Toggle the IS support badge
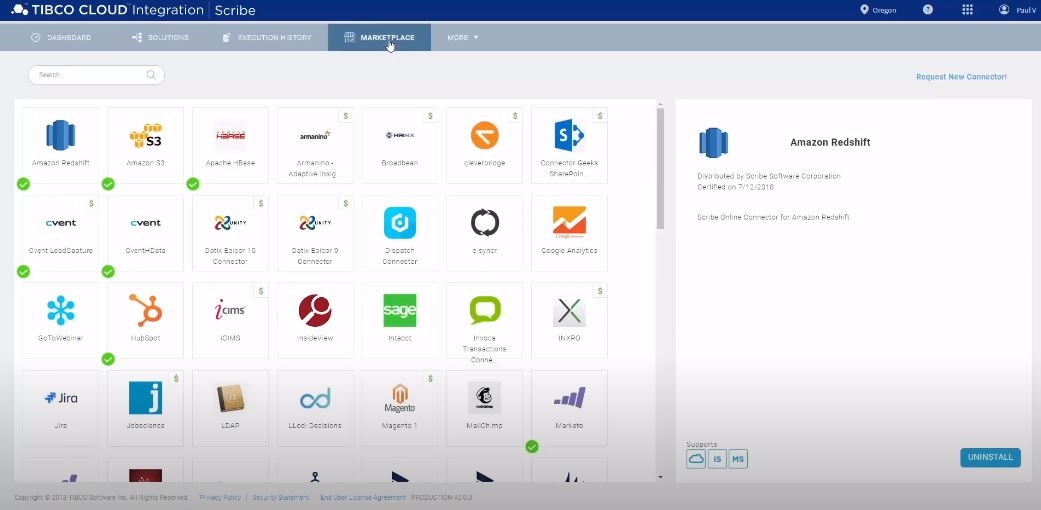The height and width of the screenshot is (510, 1041). coord(717,459)
